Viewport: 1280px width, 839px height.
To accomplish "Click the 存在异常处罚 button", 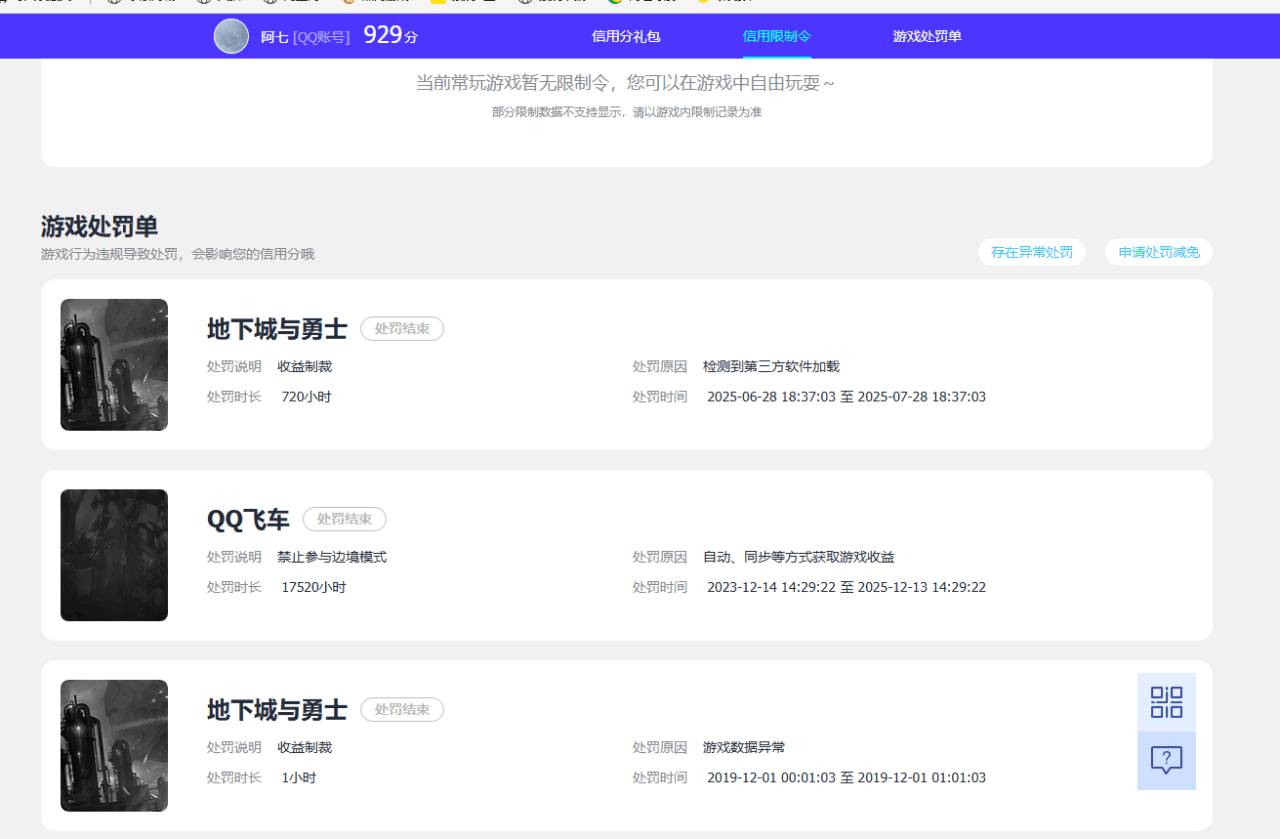I will tap(1031, 253).
